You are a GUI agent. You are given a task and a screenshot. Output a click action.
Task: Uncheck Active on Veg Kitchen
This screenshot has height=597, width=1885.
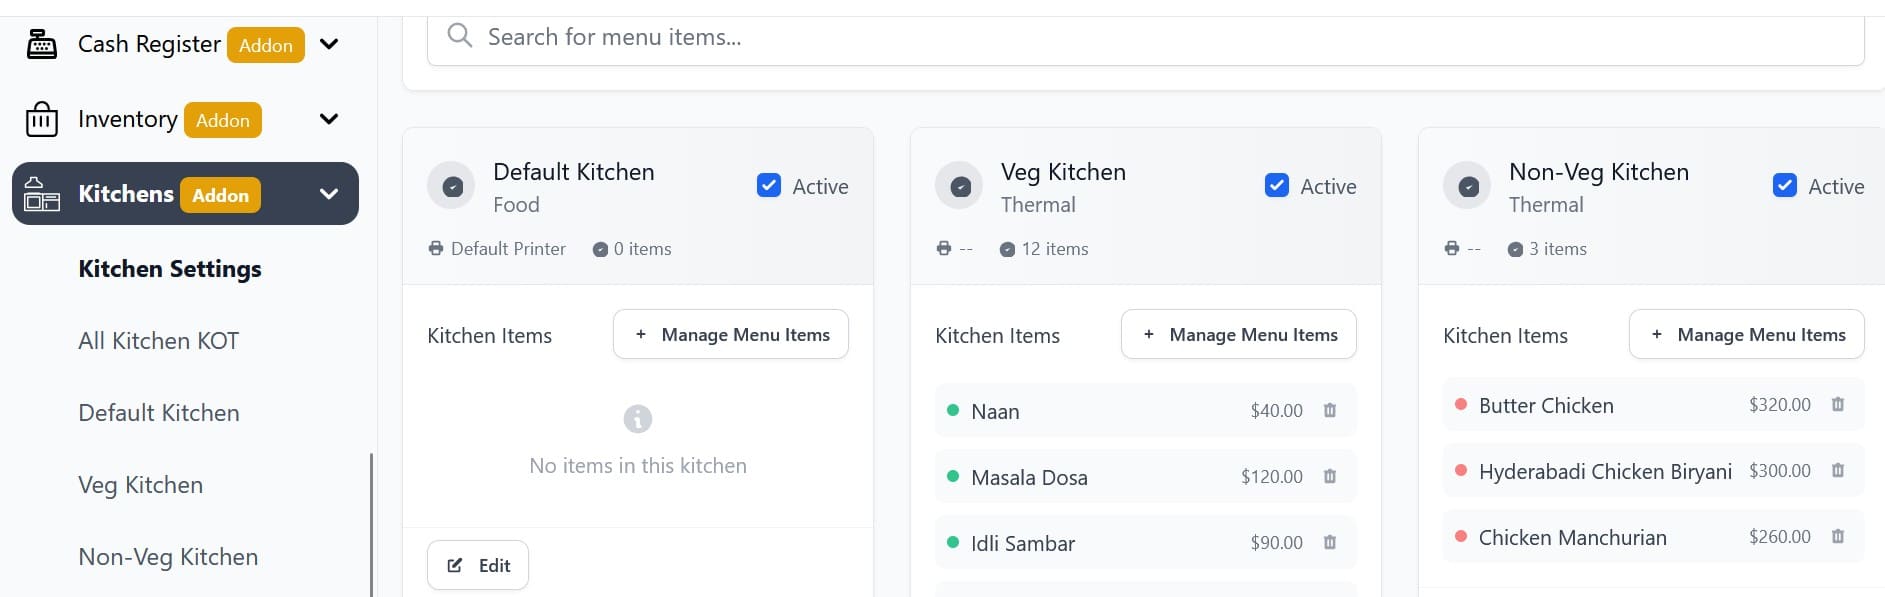click(1277, 185)
